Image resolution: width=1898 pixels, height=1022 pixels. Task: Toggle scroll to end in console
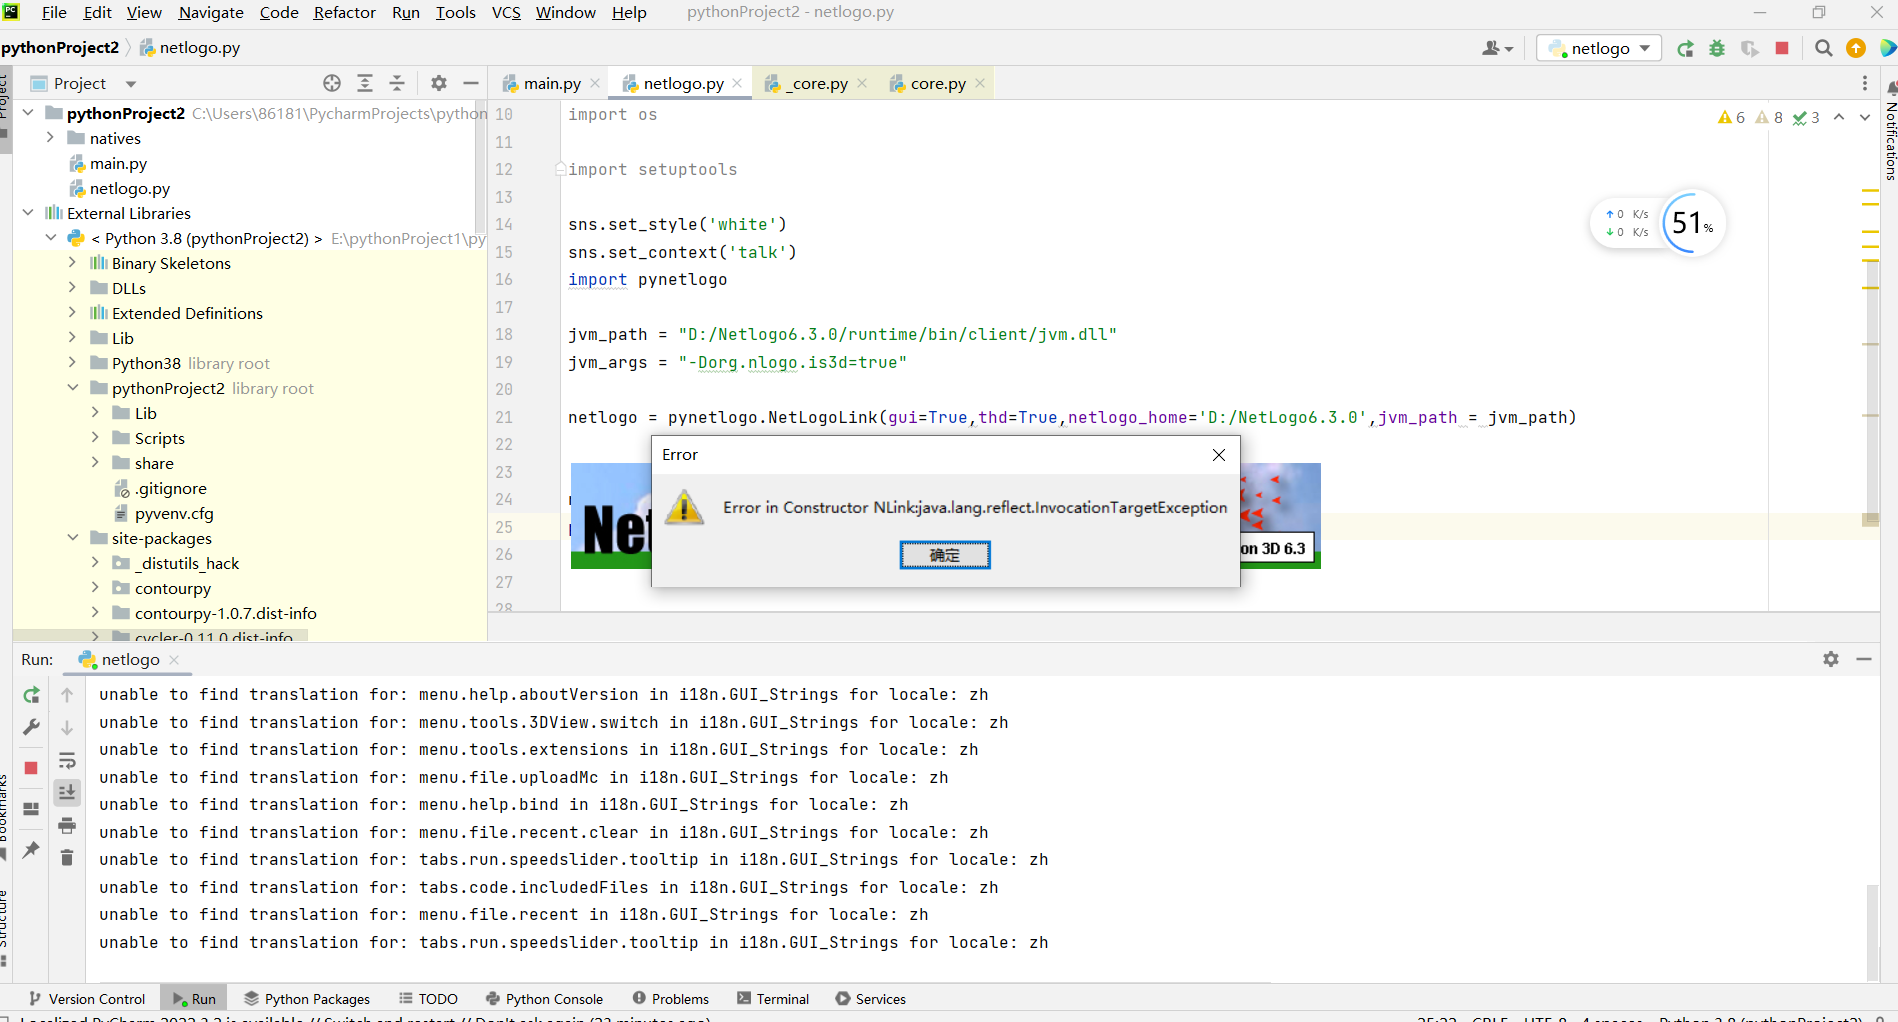[x=67, y=792]
